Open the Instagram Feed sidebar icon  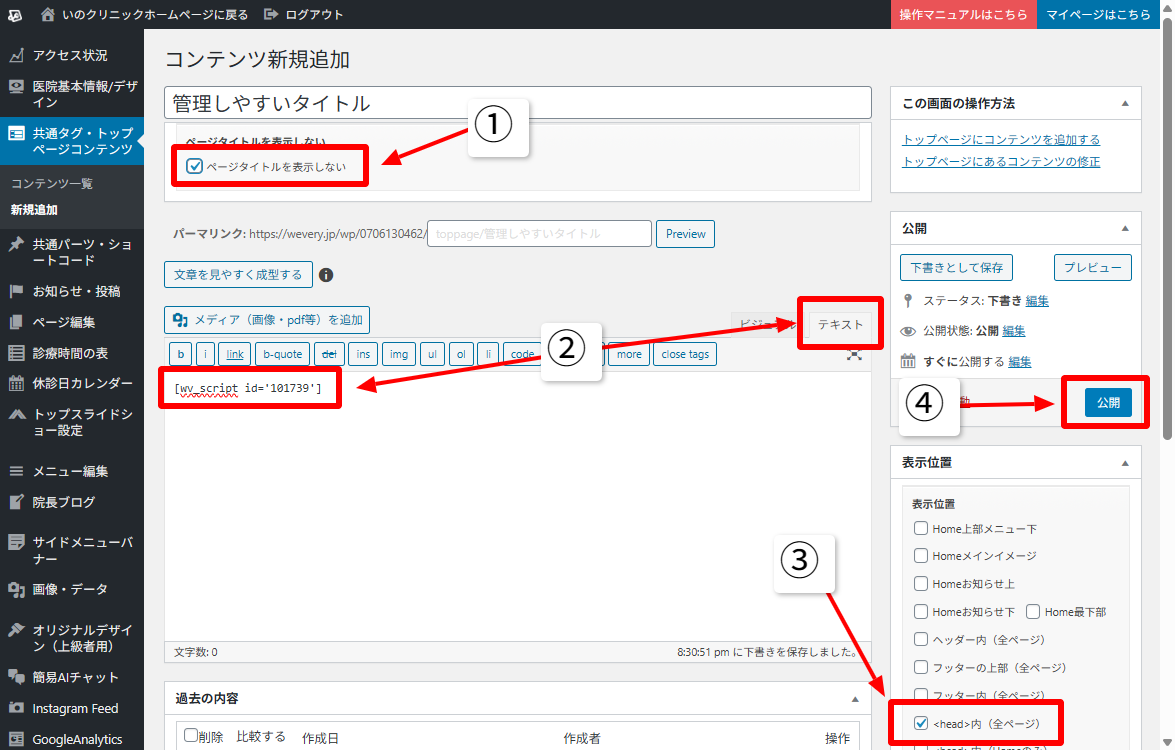tap(16, 708)
